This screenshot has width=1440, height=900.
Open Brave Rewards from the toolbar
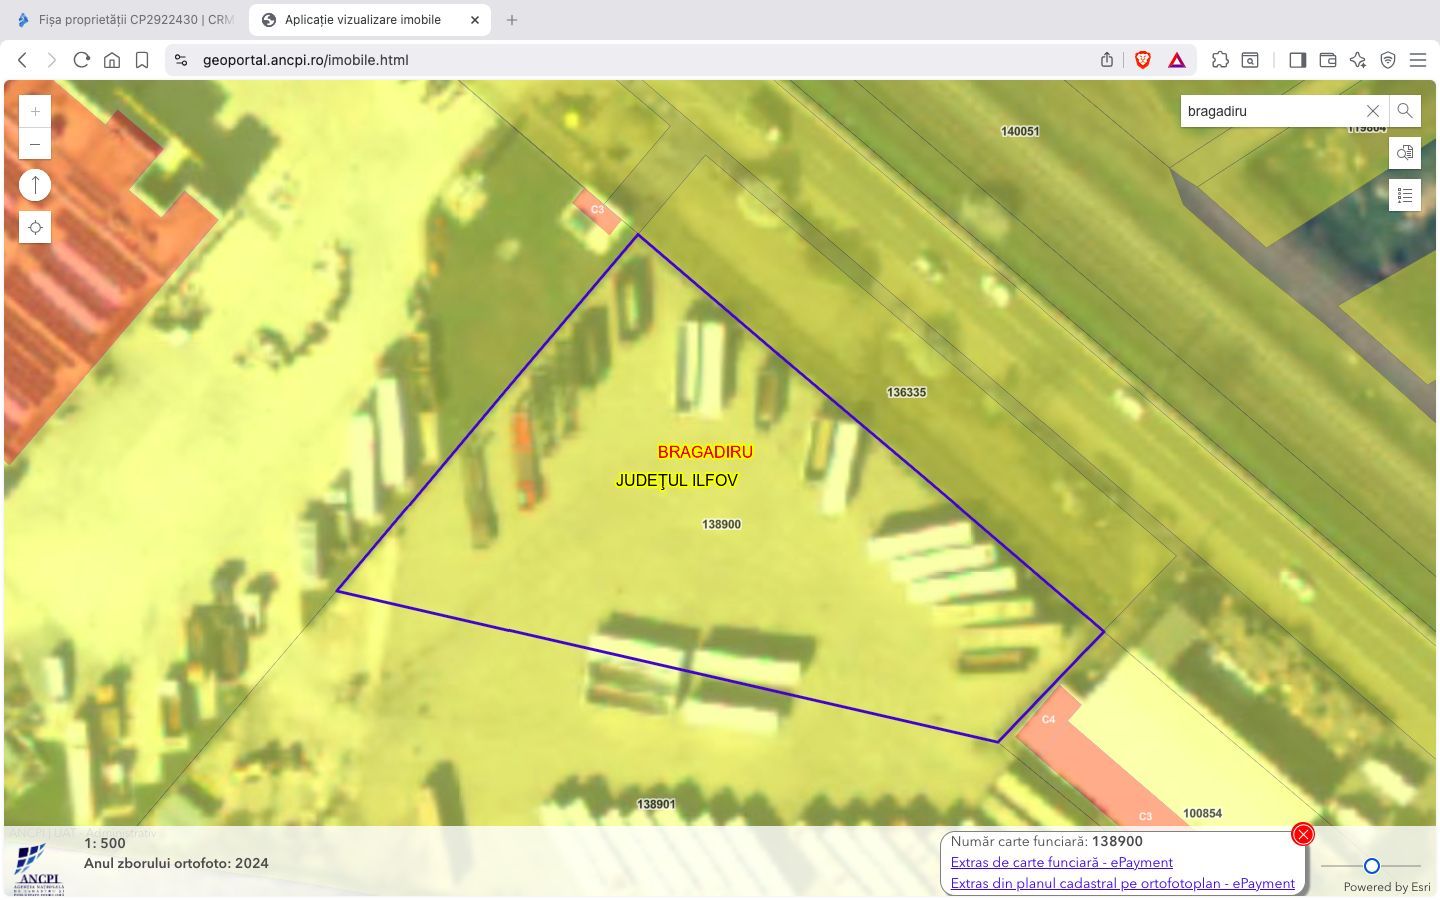(x=1176, y=60)
